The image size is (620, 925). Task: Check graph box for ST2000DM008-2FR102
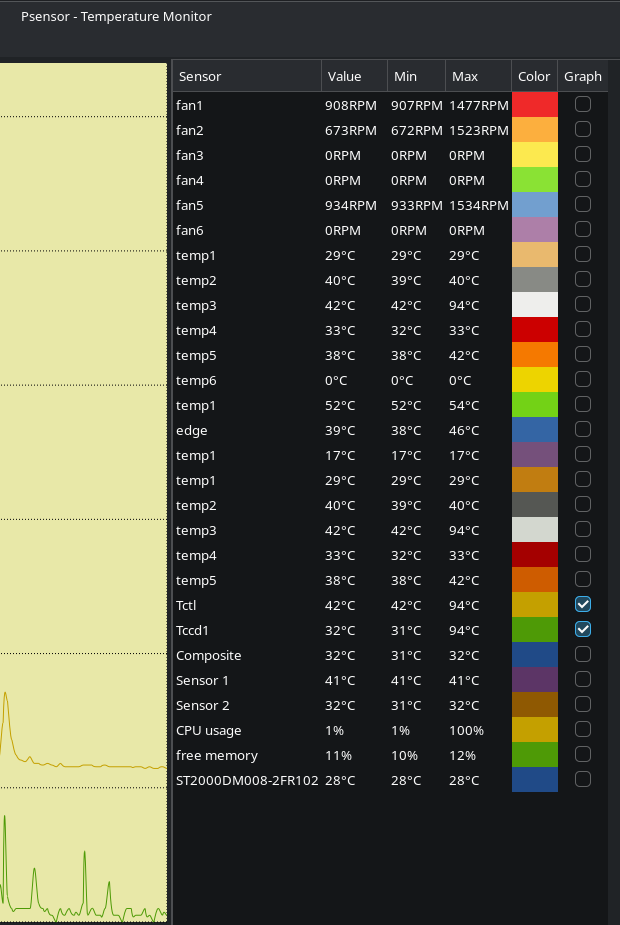(x=582, y=779)
